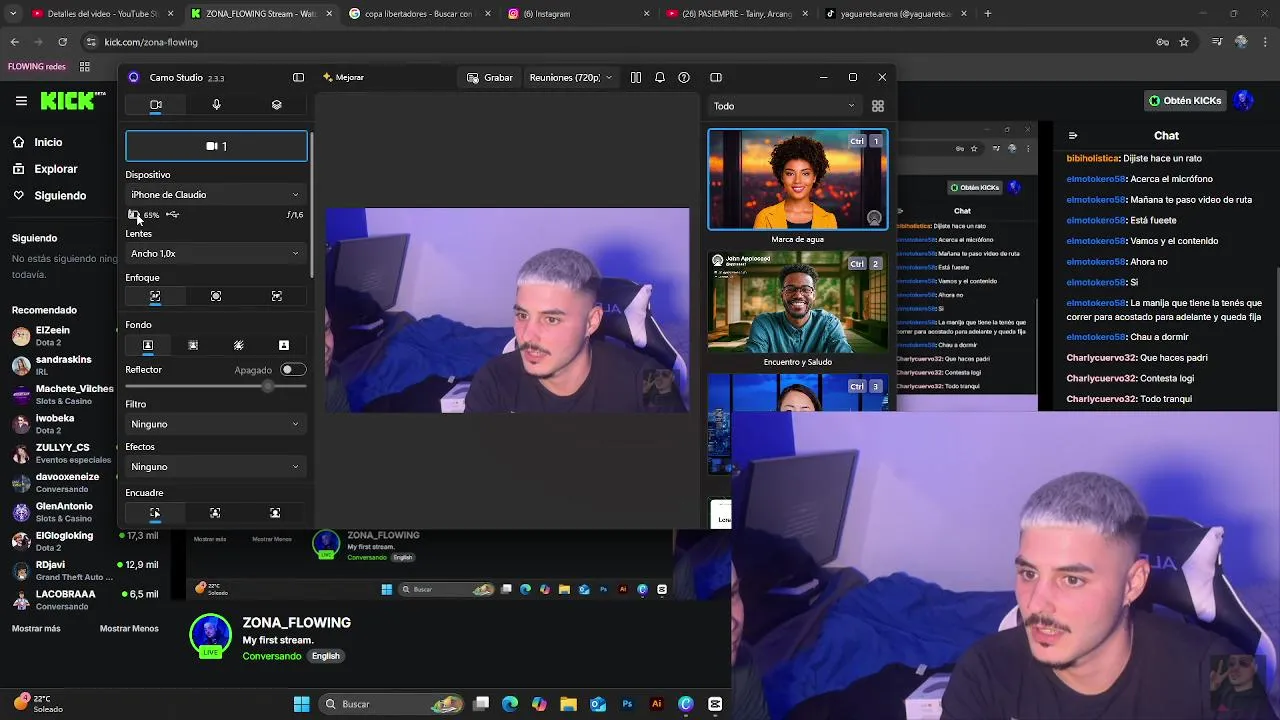Select the second Enfoque focus mode

[216, 296]
